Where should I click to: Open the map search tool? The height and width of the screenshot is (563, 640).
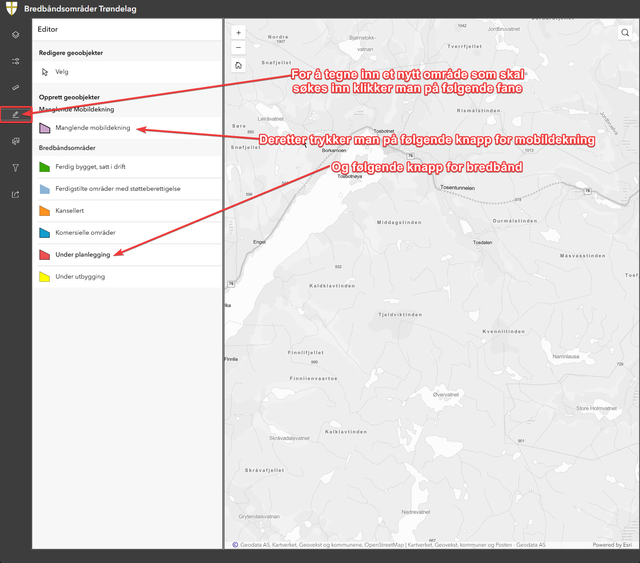tap(625, 33)
